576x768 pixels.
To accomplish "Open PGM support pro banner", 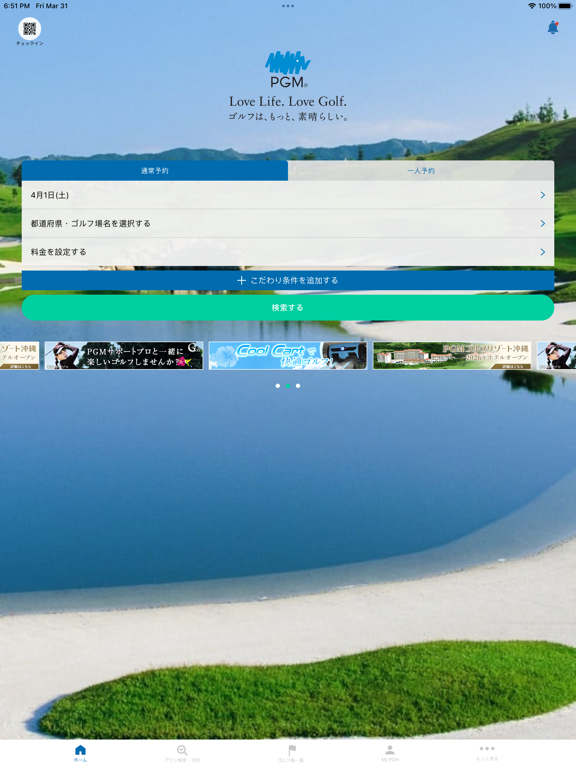I will point(124,356).
